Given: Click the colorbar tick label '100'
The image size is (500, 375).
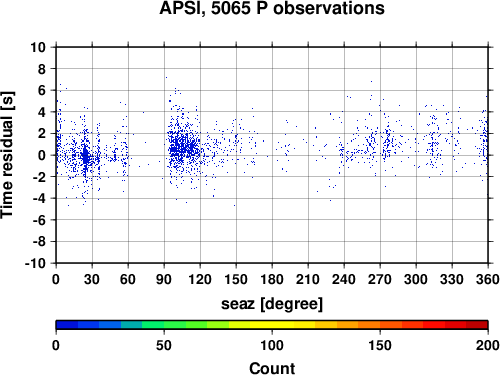Looking at the screenshot, I should [272, 345].
